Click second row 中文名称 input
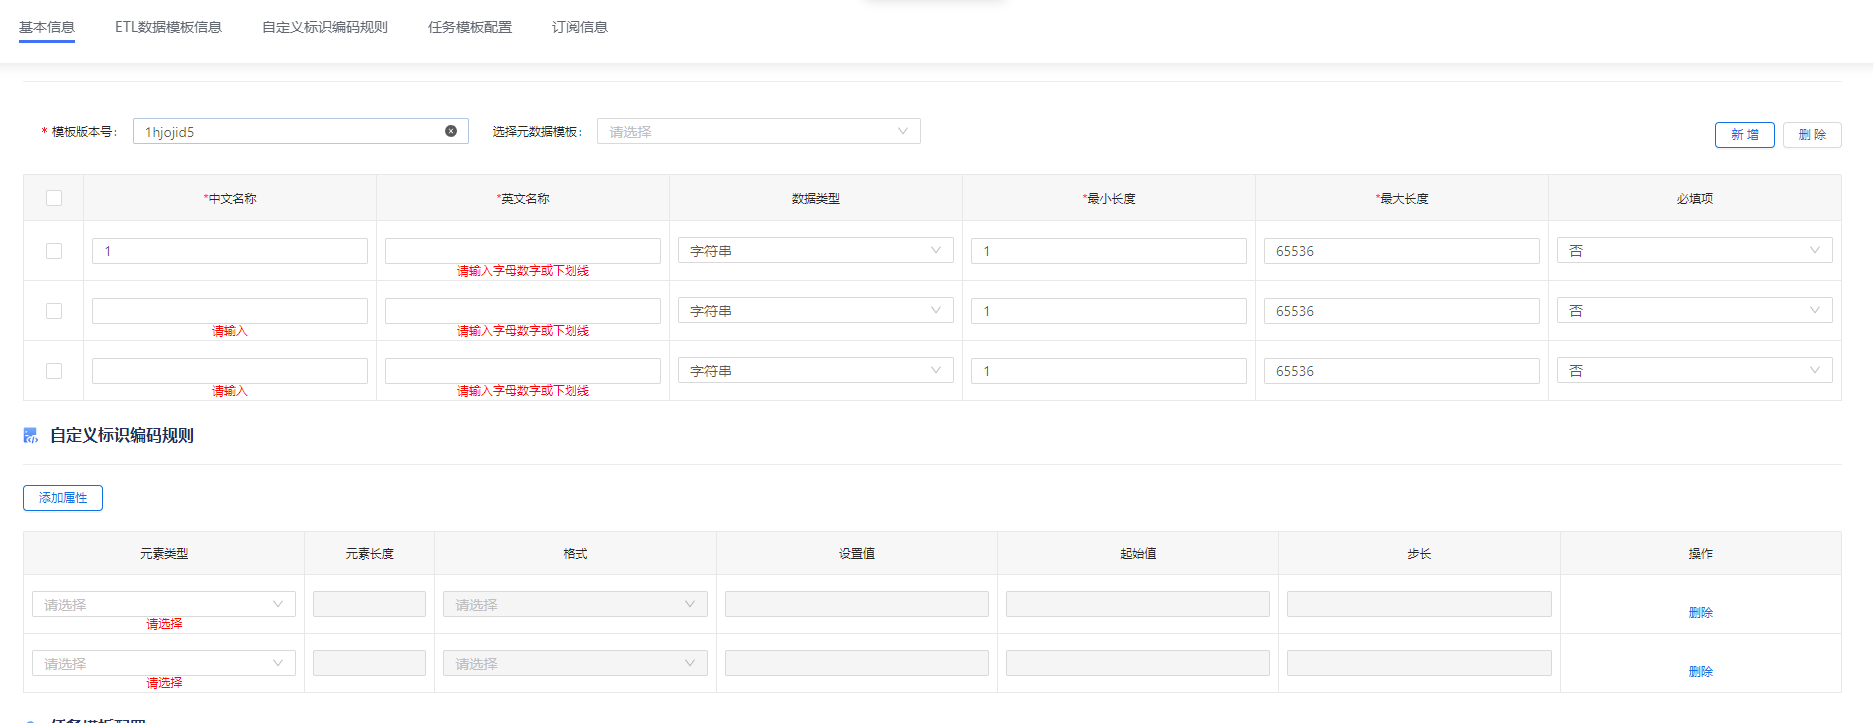The height and width of the screenshot is (723, 1873). 230,311
